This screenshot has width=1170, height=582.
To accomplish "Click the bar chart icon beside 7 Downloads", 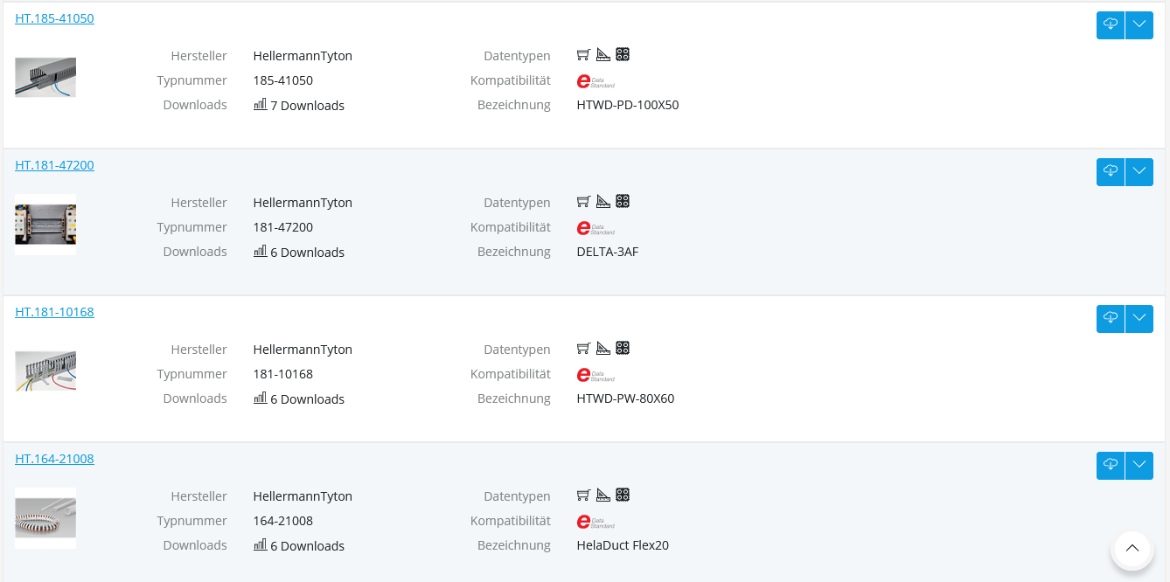I will [x=260, y=104].
